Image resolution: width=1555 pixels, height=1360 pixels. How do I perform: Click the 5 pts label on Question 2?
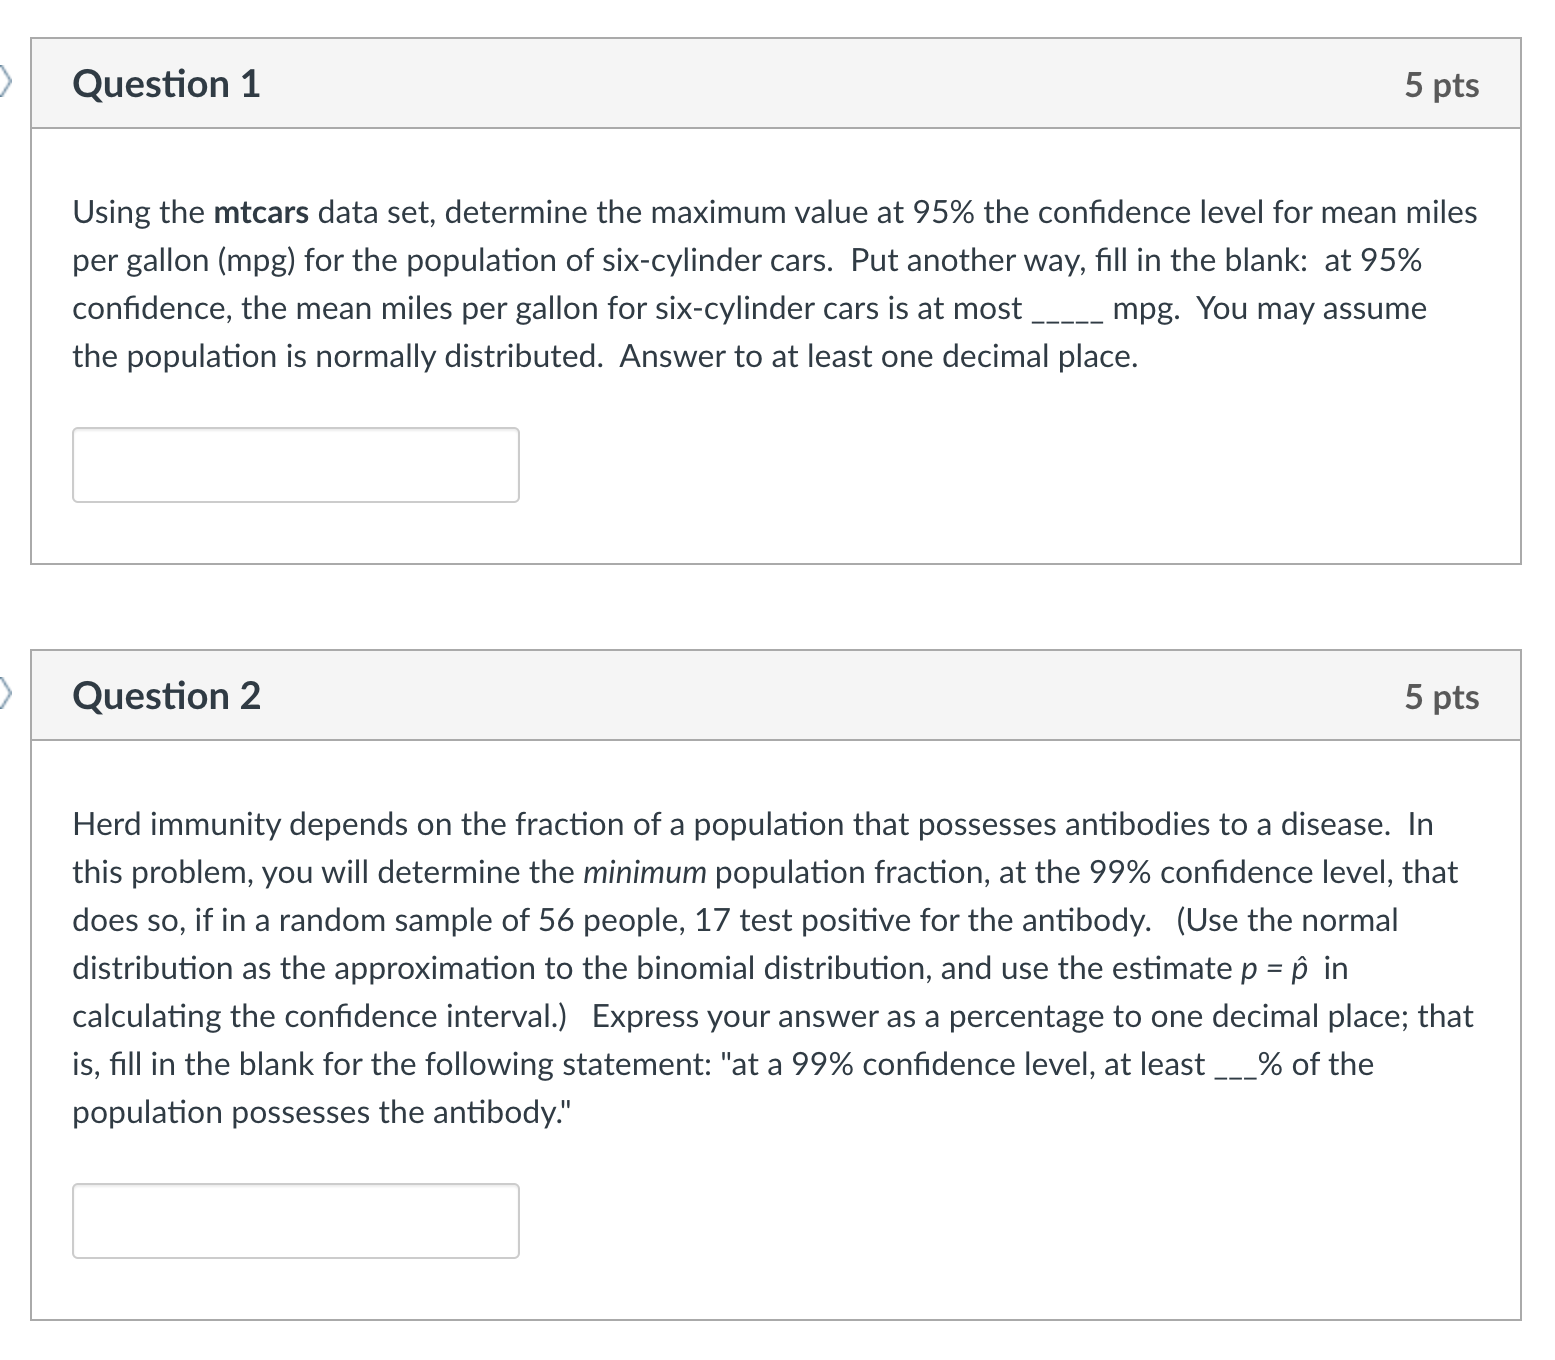click(x=1441, y=698)
